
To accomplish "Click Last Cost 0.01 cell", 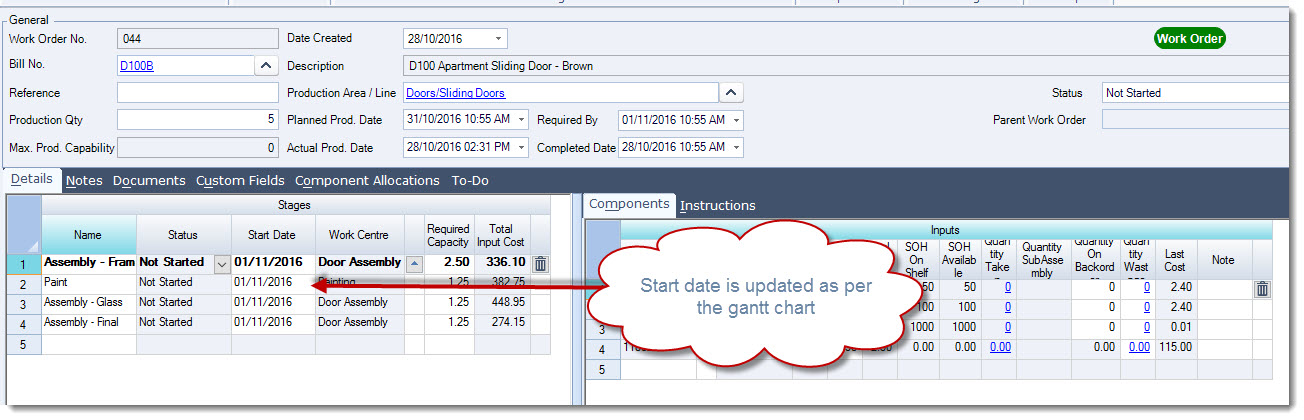I will (x=1175, y=328).
